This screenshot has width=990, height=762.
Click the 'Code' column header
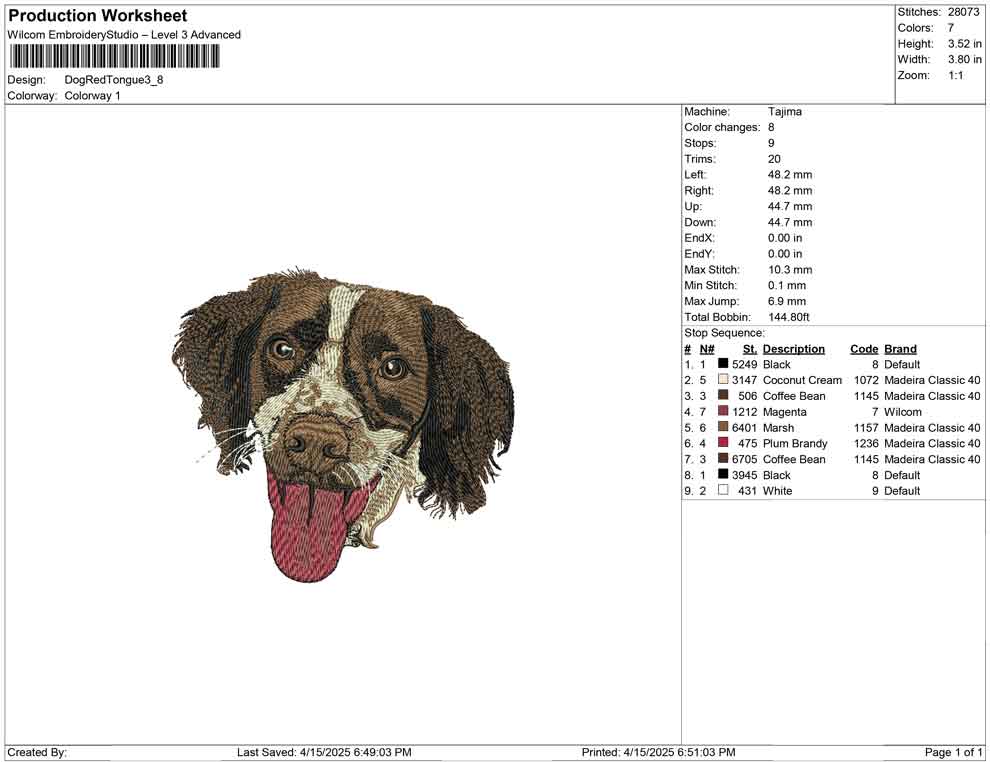[x=864, y=348]
